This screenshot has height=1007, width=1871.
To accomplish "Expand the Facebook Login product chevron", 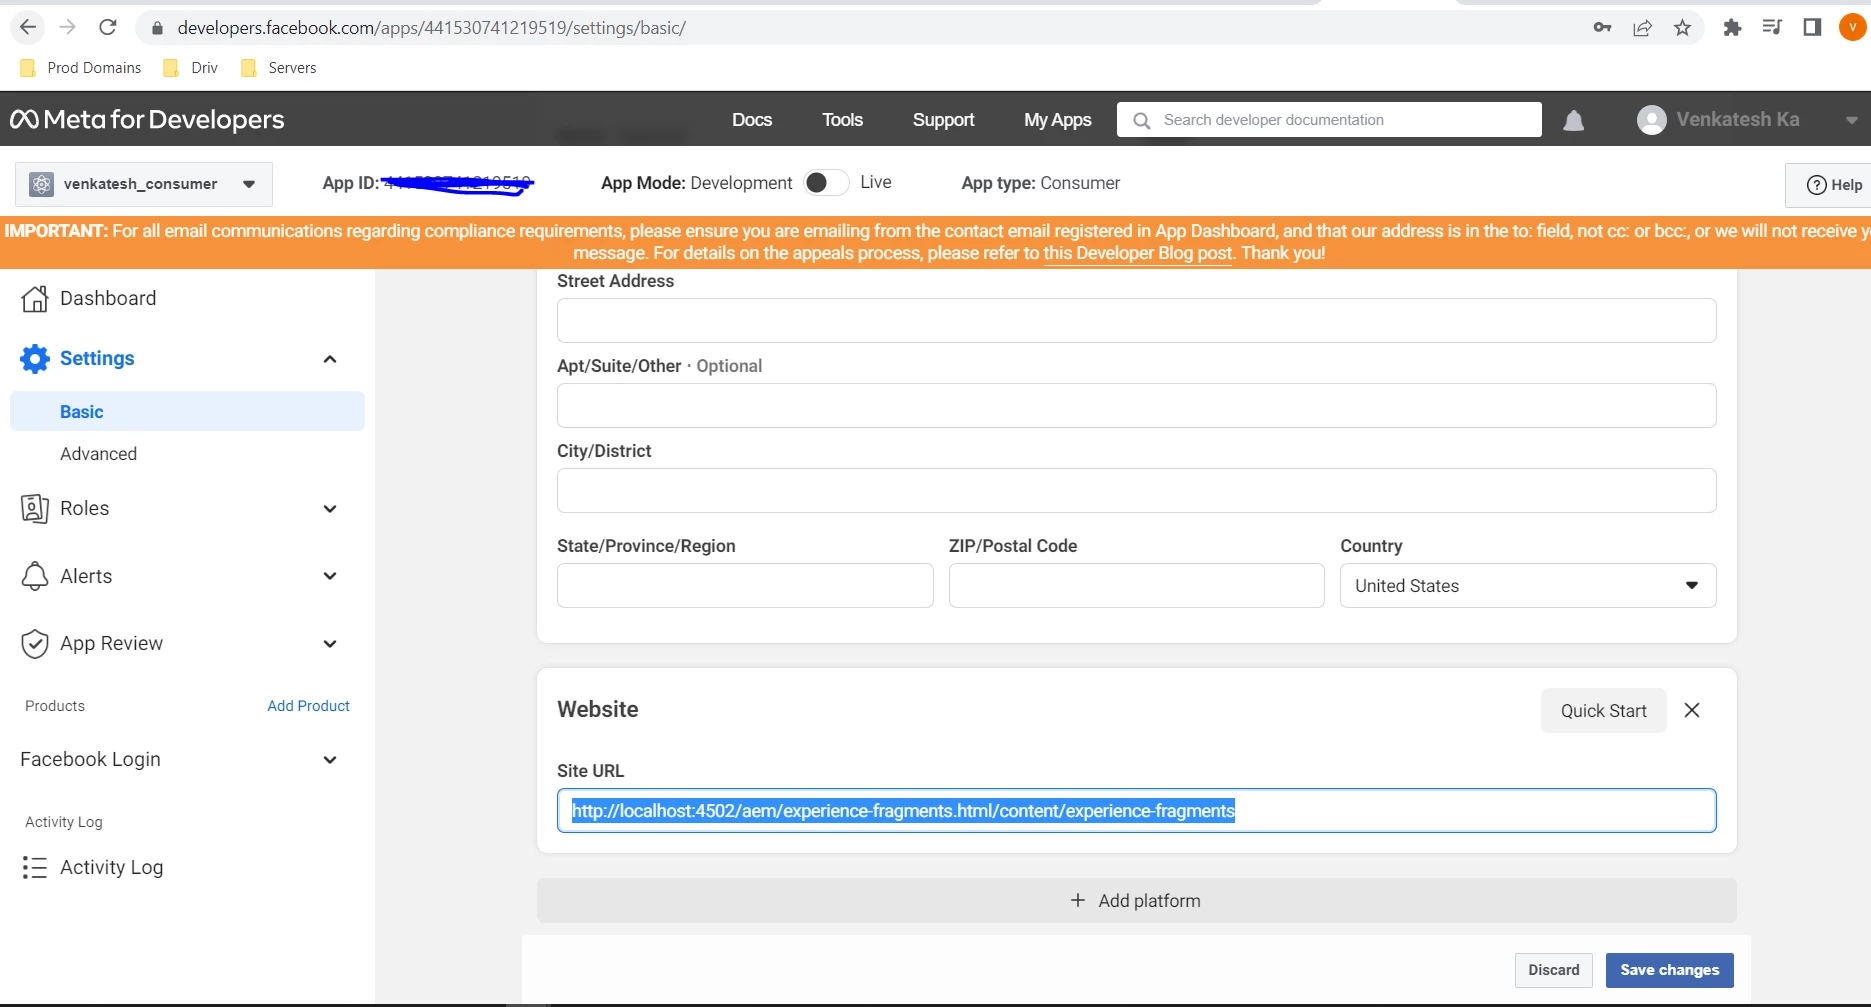I will point(330,760).
